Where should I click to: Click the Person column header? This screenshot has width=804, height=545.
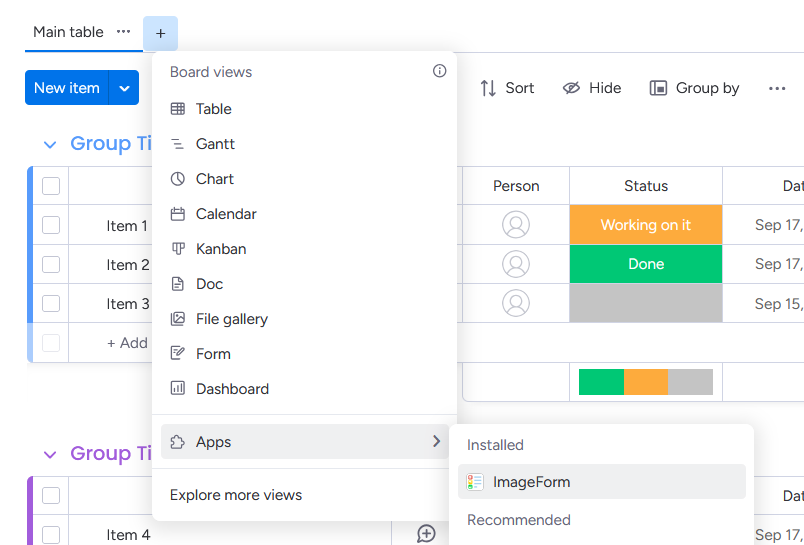[x=516, y=186]
